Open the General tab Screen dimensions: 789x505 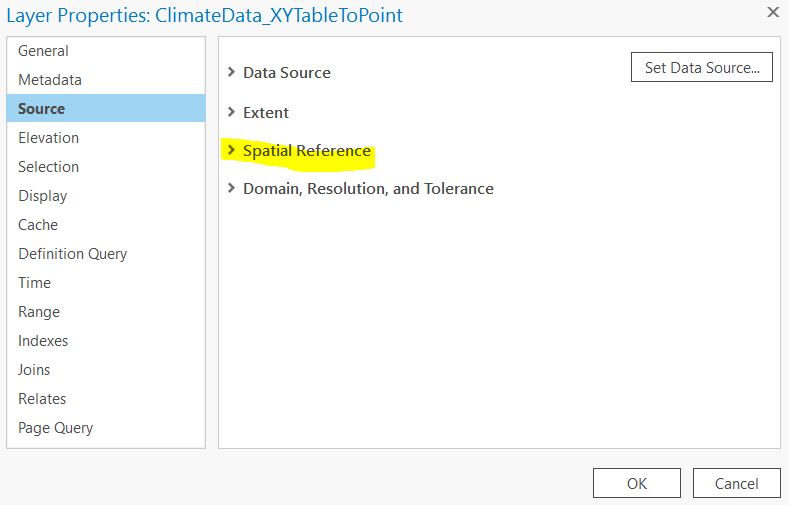tap(43, 51)
